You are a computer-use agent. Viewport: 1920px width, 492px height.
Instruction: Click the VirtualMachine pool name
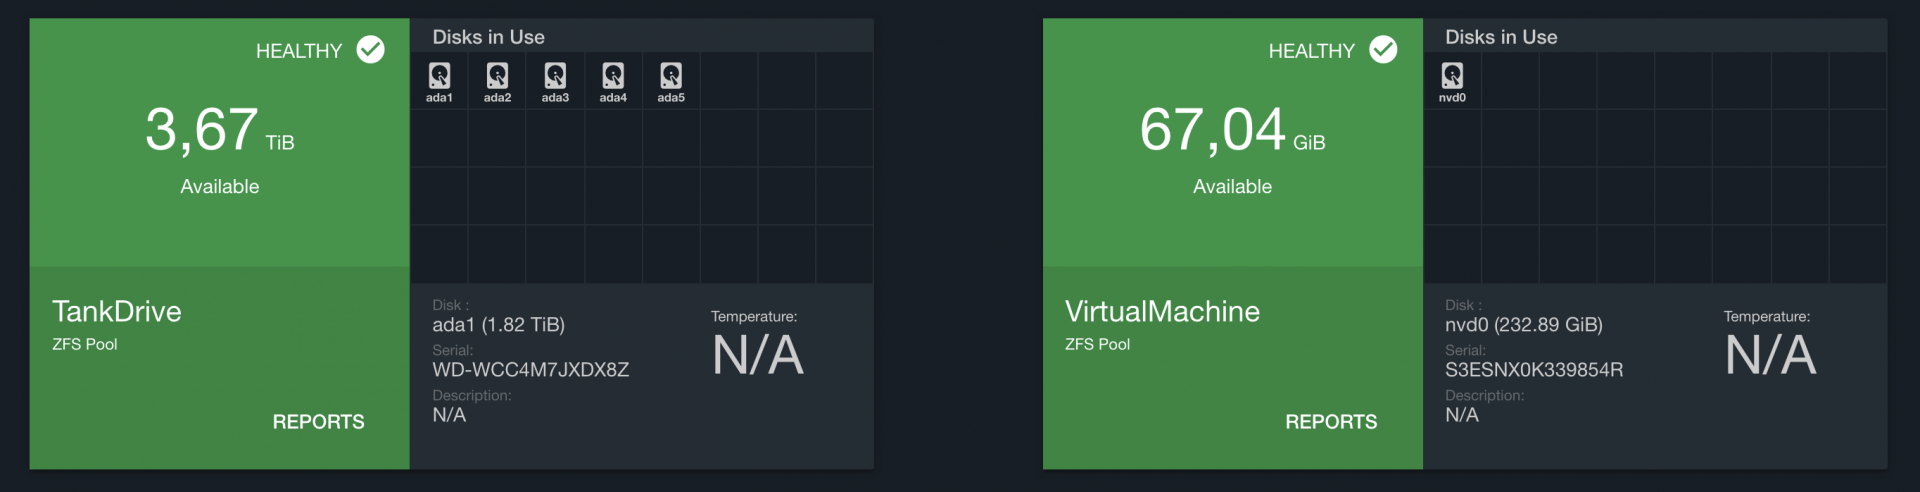pos(1162,312)
